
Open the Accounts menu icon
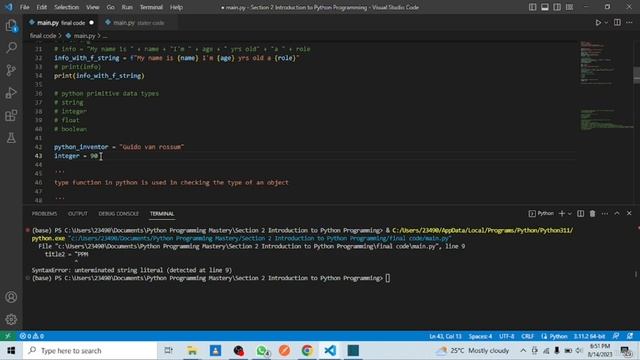tap(11, 297)
